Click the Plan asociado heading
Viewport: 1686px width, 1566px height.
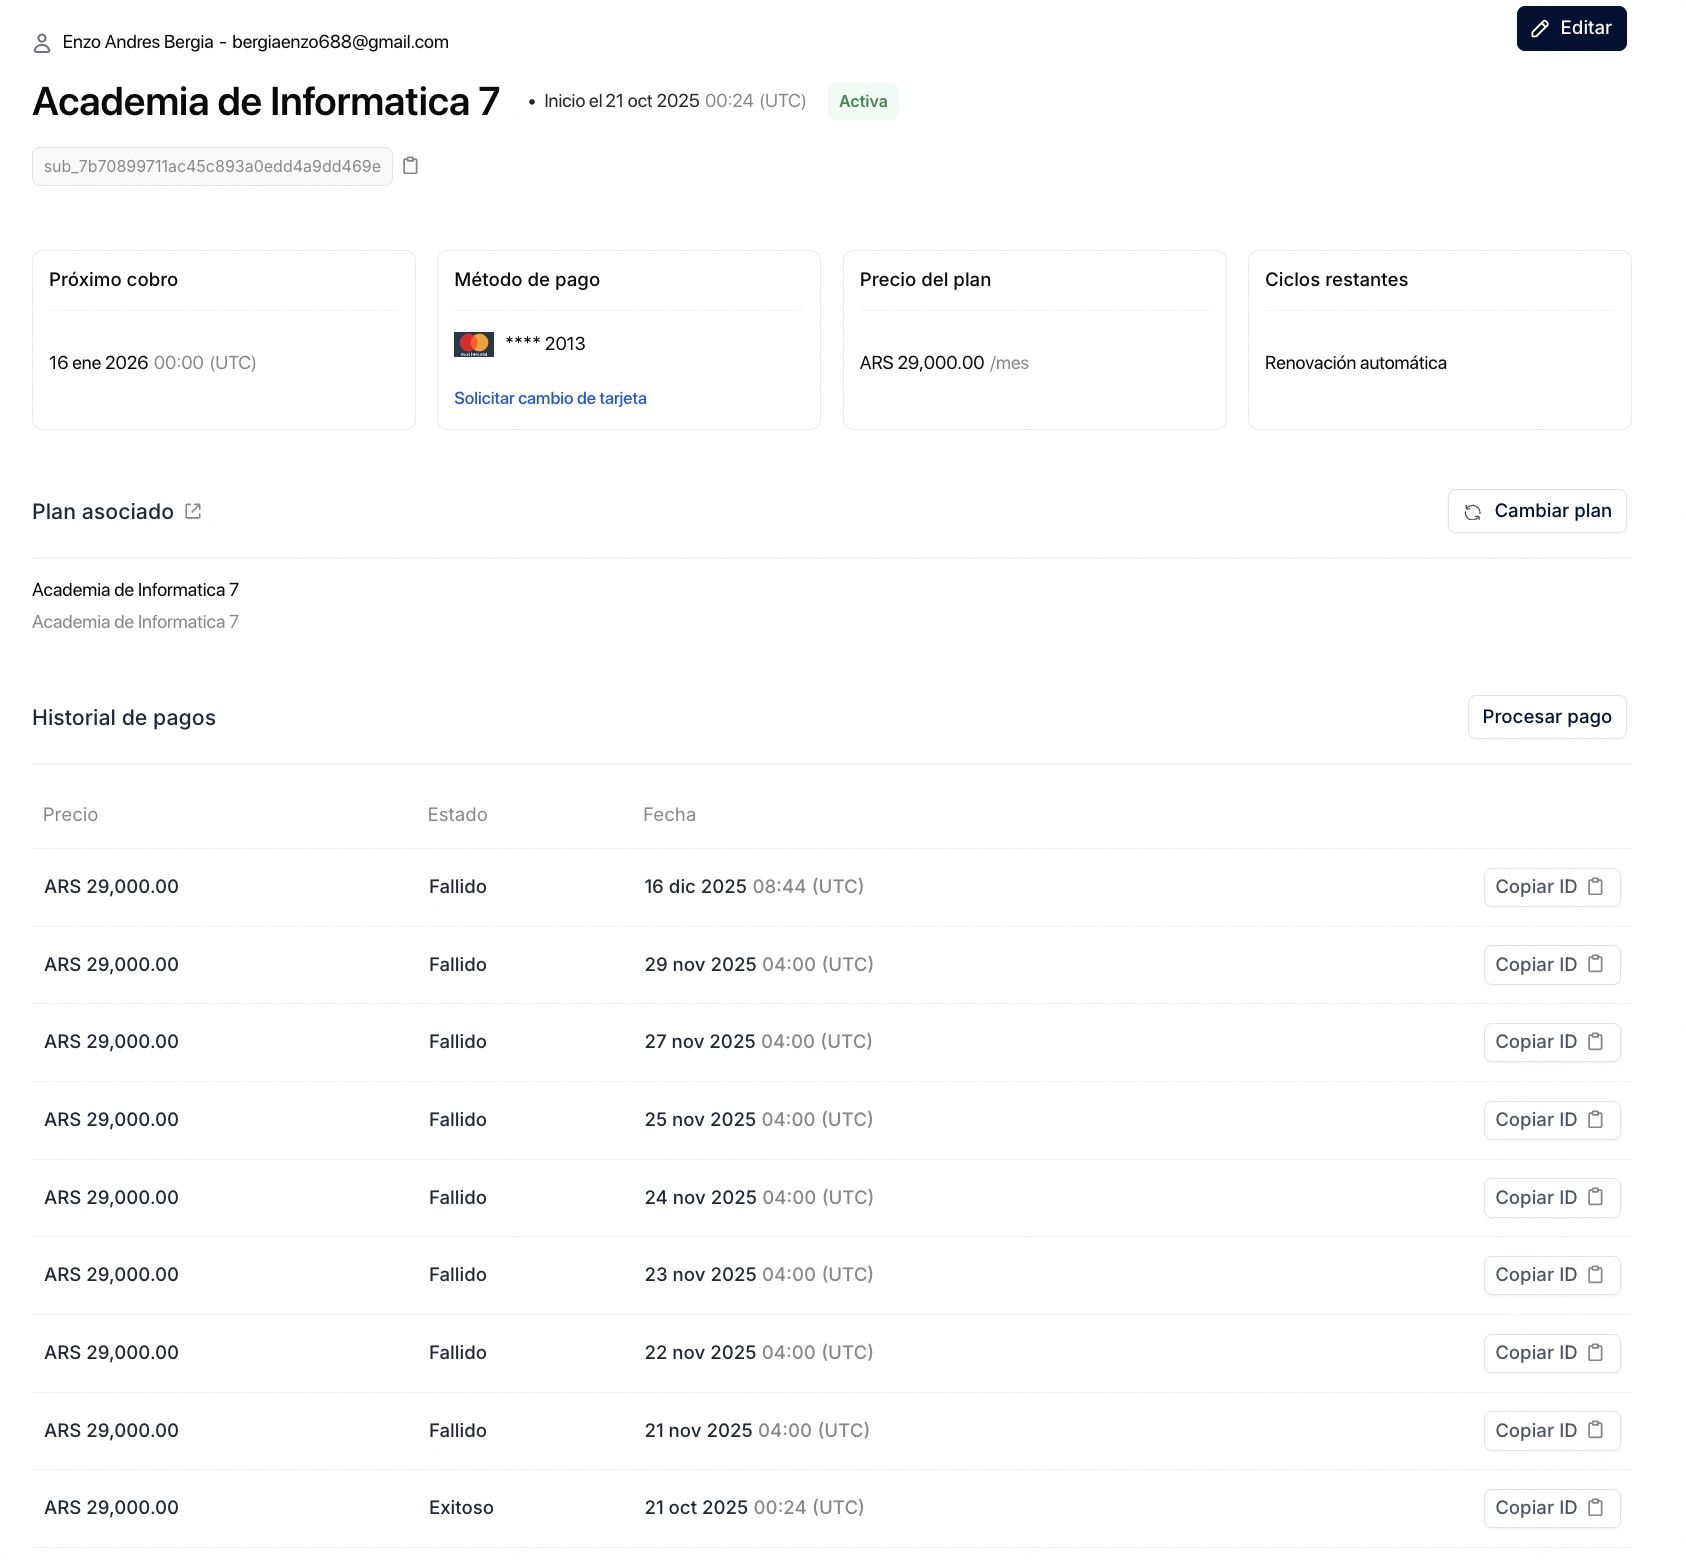pyautogui.click(x=103, y=512)
